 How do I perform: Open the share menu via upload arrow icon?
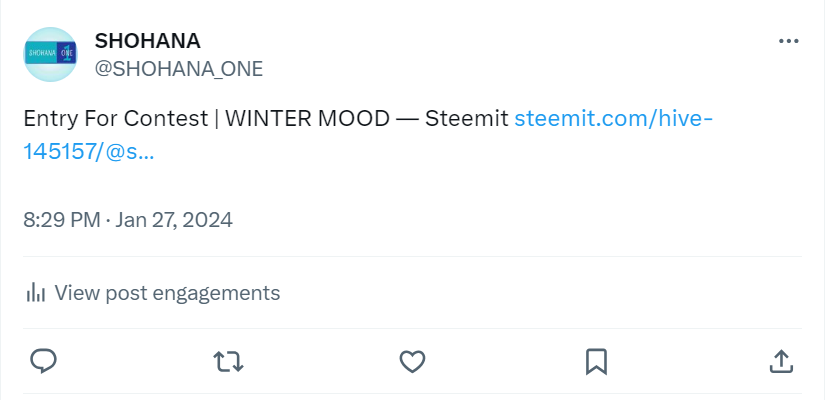tap(781, 362)
